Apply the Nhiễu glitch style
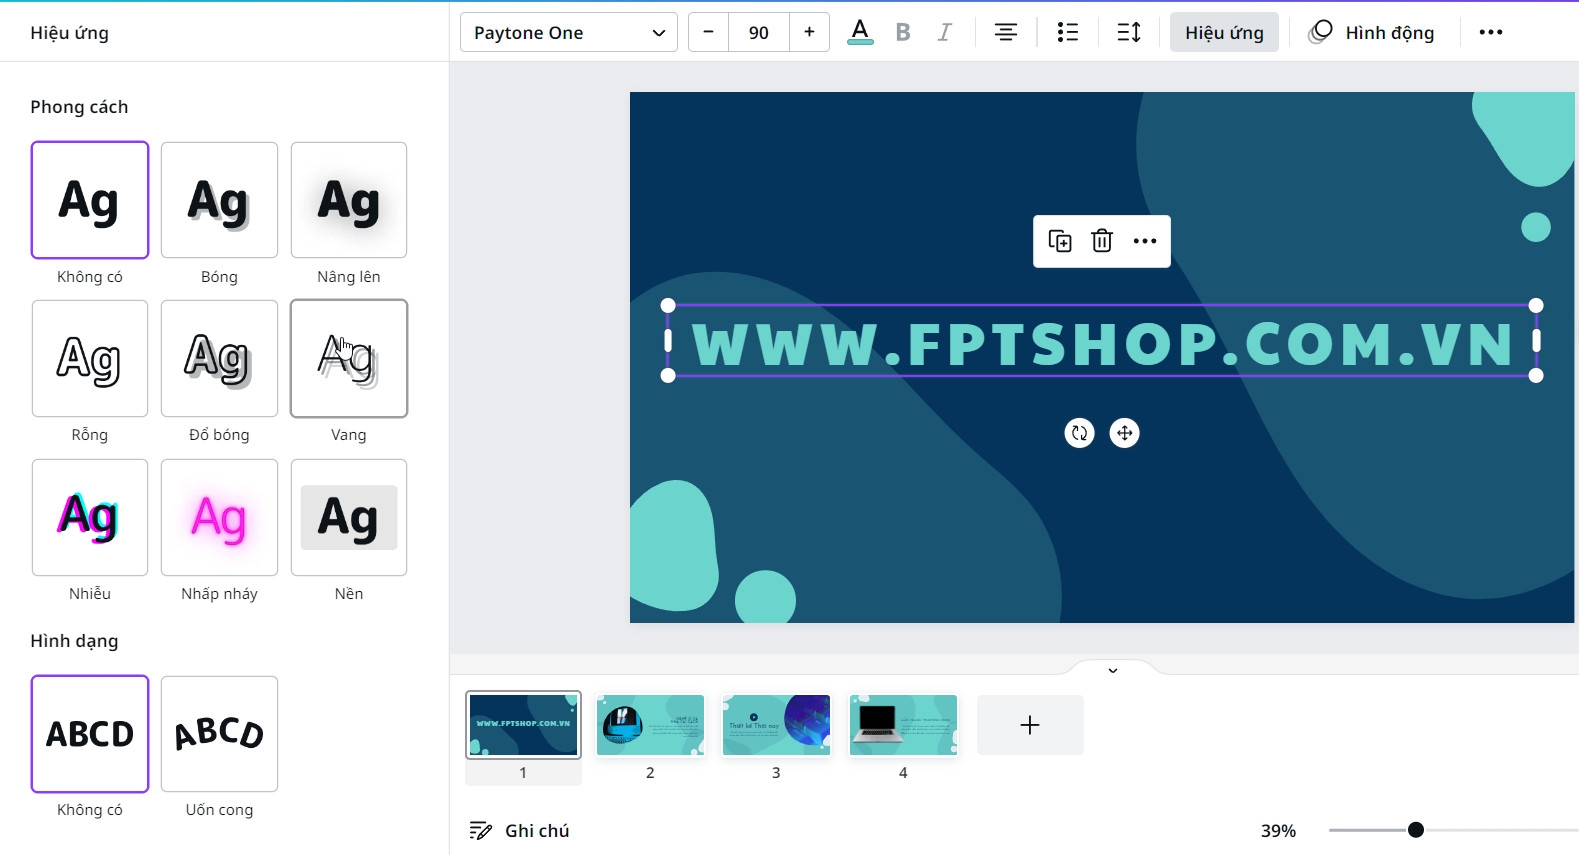 (90, 517)
